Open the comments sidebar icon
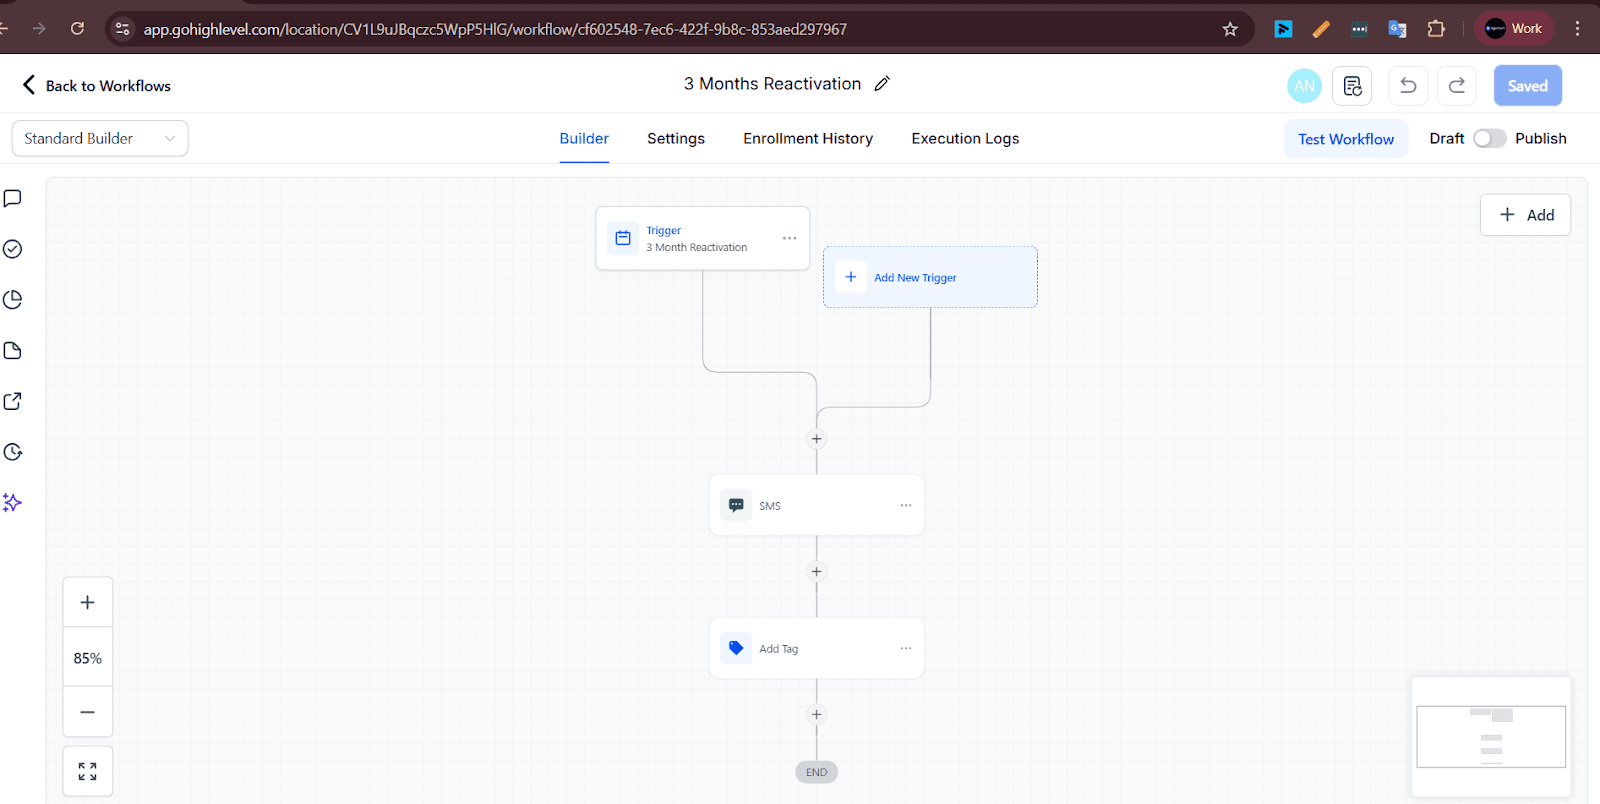The width and height of the screenshot is (1600, 804). pyautogui.click(x=13, y=198)
